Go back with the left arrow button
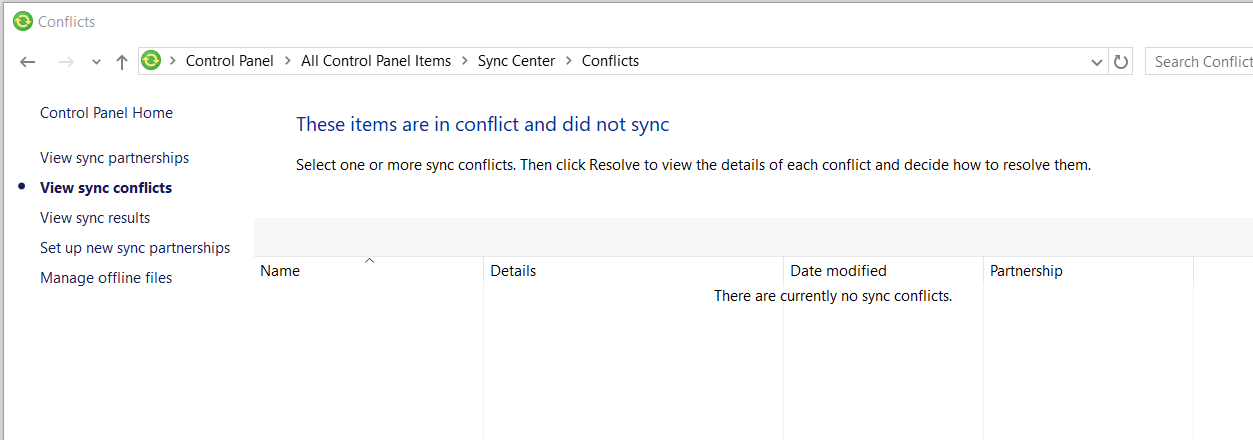The width and height of the screenshot is (1253, 440). click(x=28, y=62)
